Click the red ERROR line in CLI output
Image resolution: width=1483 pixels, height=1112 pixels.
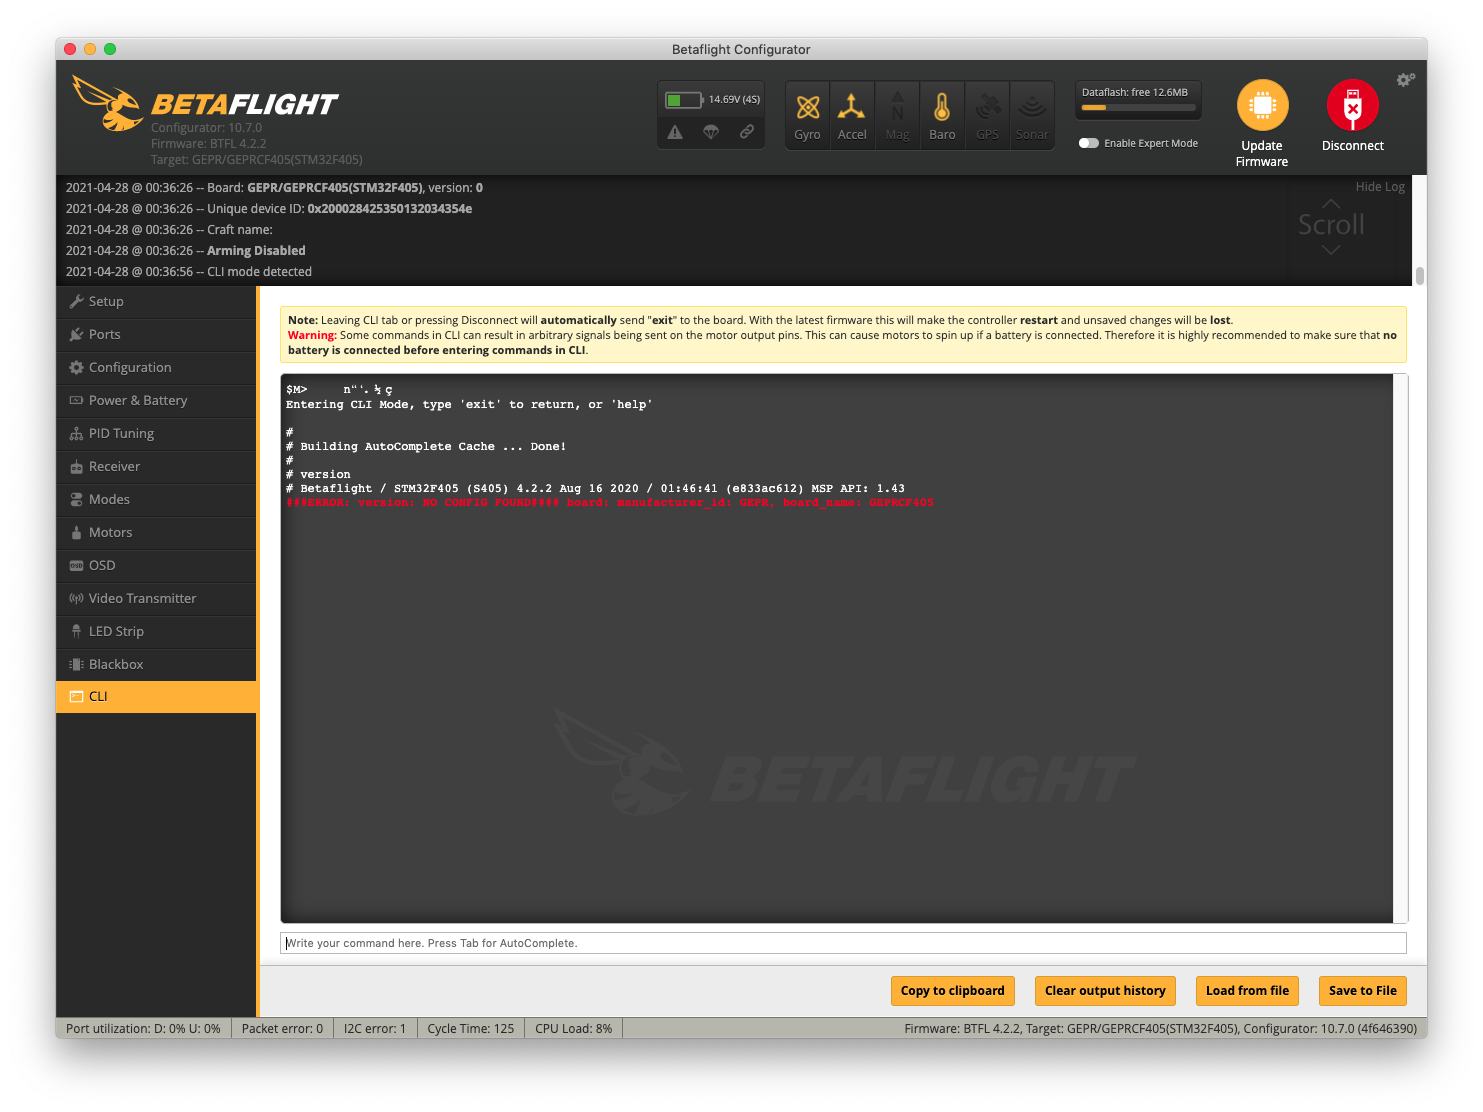tap(610, 502)
